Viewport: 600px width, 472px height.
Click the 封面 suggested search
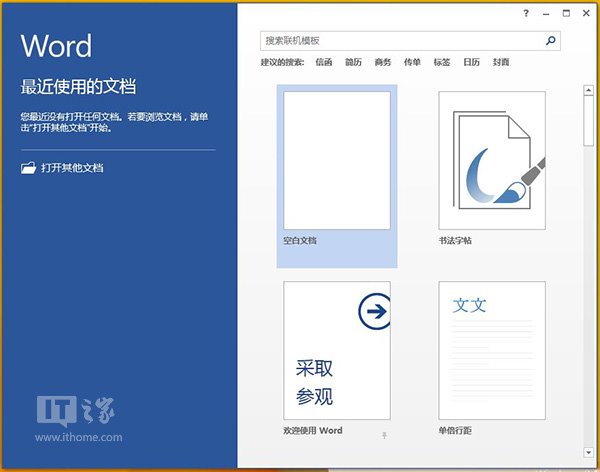click(500, 62)
